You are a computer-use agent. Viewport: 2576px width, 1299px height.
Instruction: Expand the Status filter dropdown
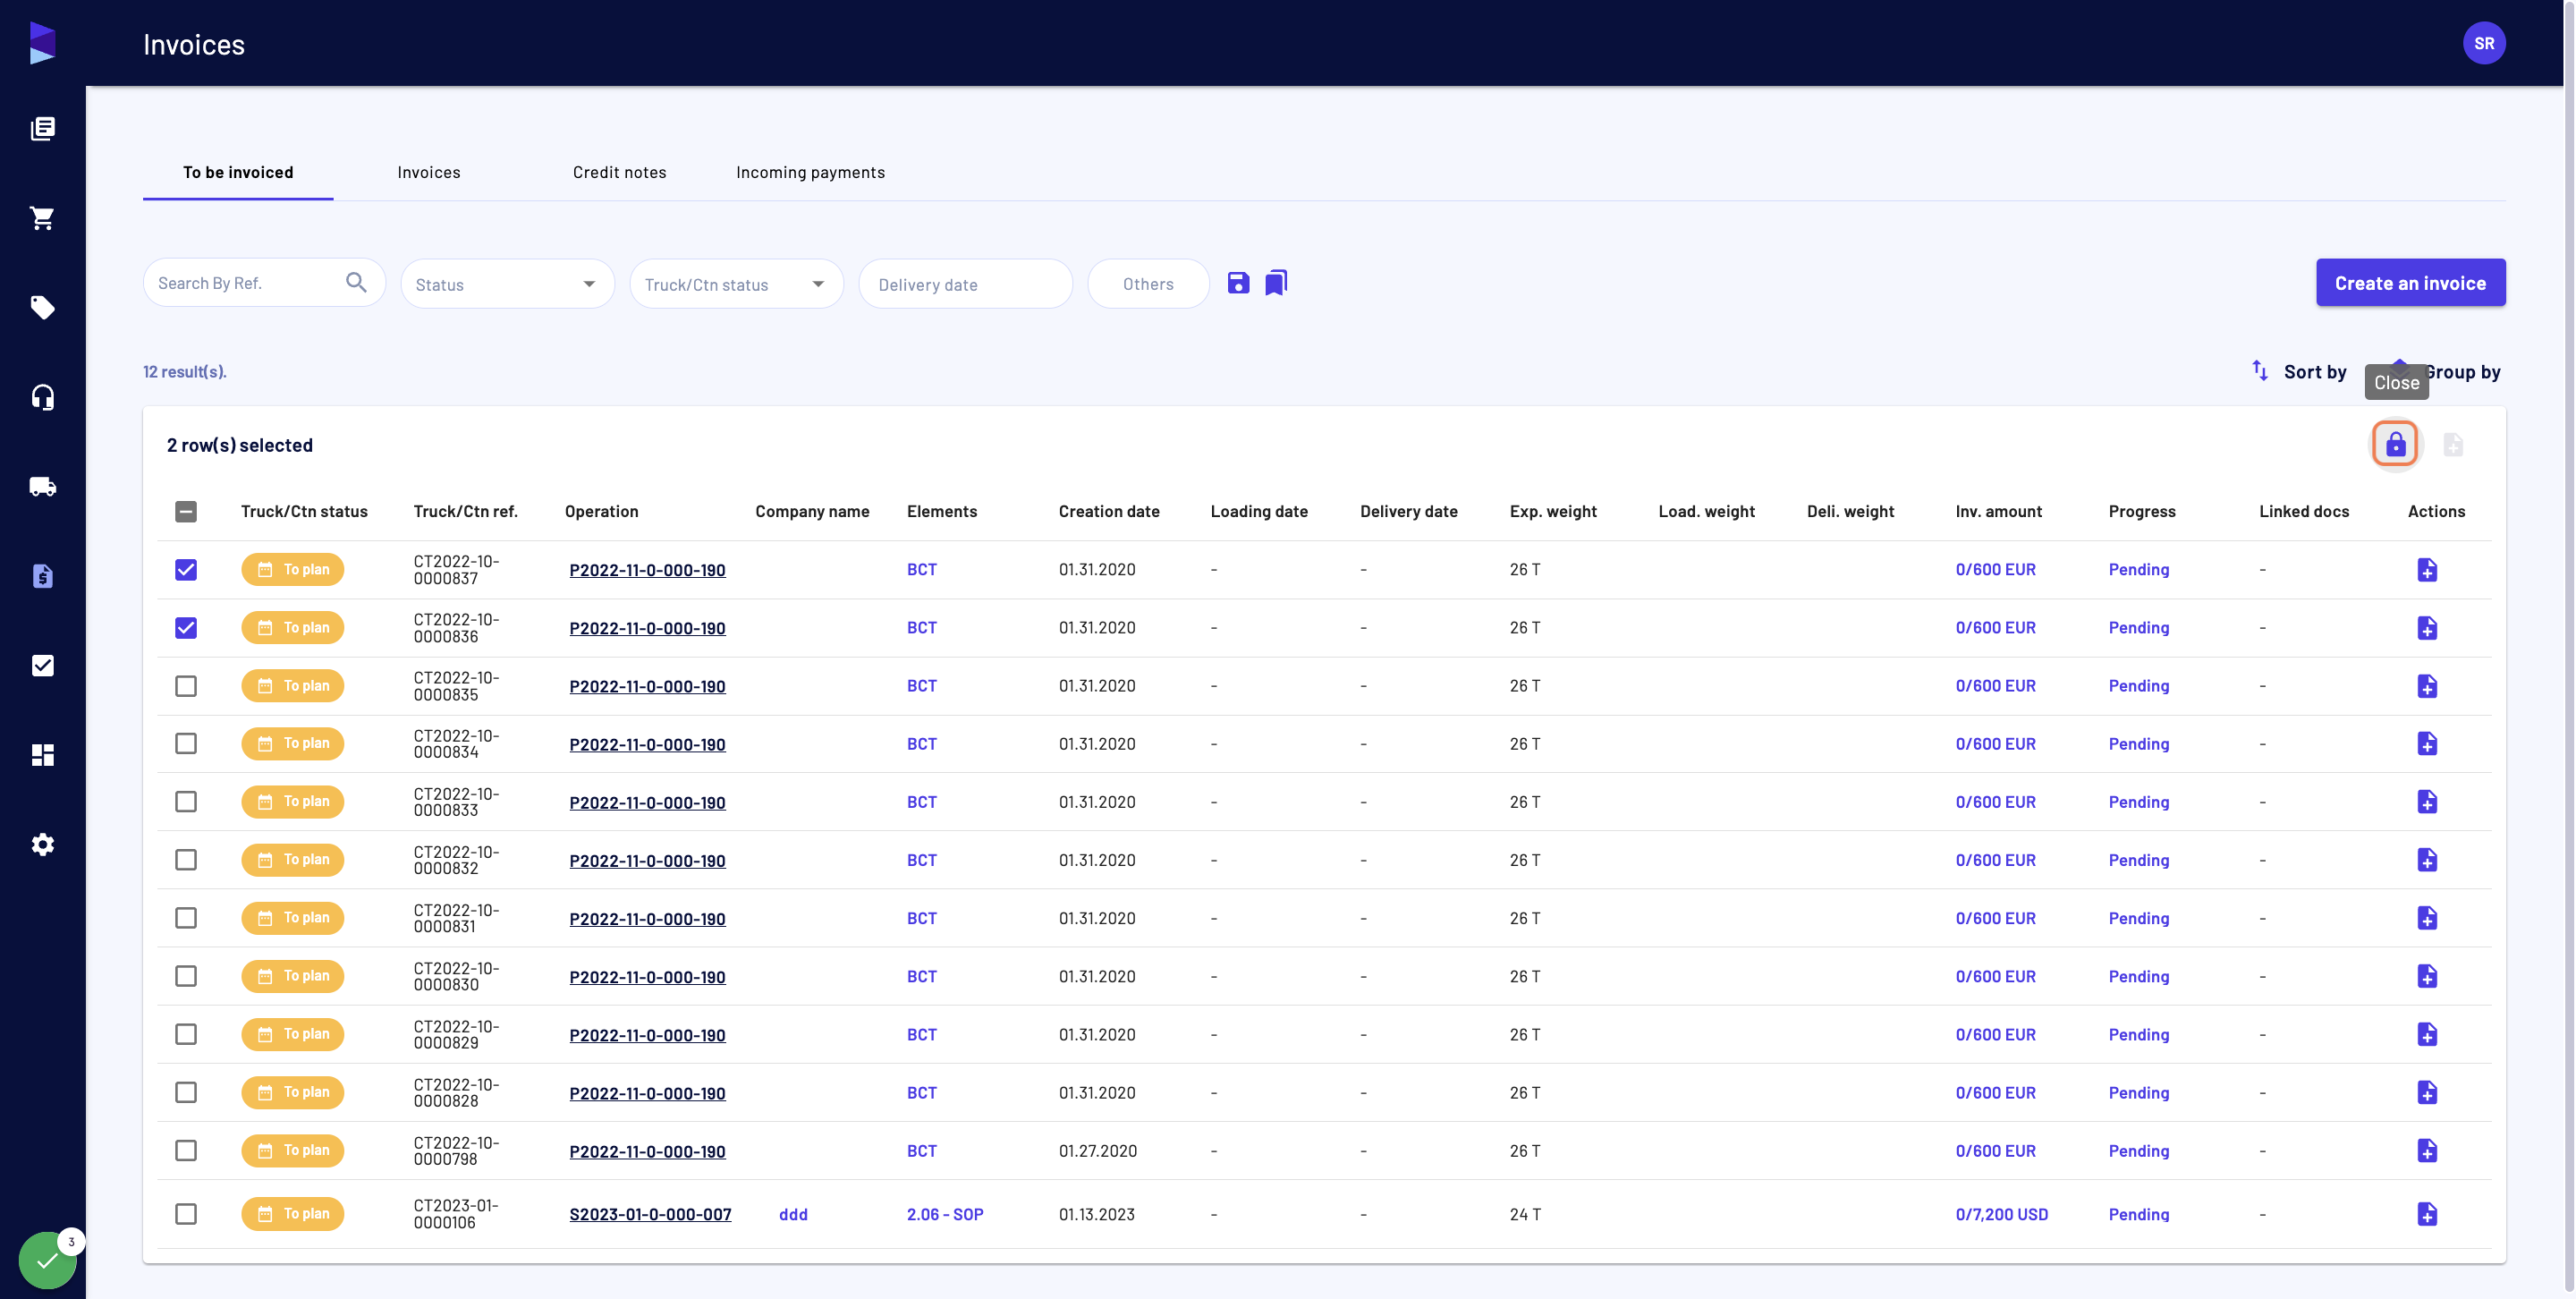[x=507, y=284]
